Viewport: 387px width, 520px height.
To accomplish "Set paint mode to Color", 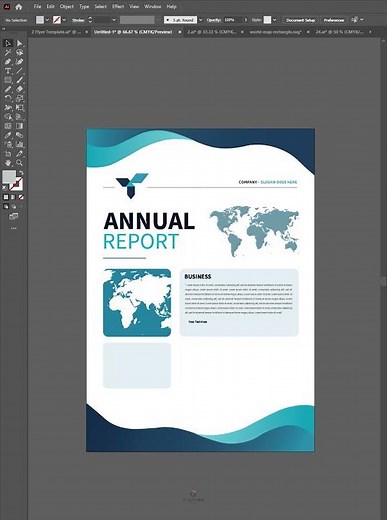I will point(6,197).
